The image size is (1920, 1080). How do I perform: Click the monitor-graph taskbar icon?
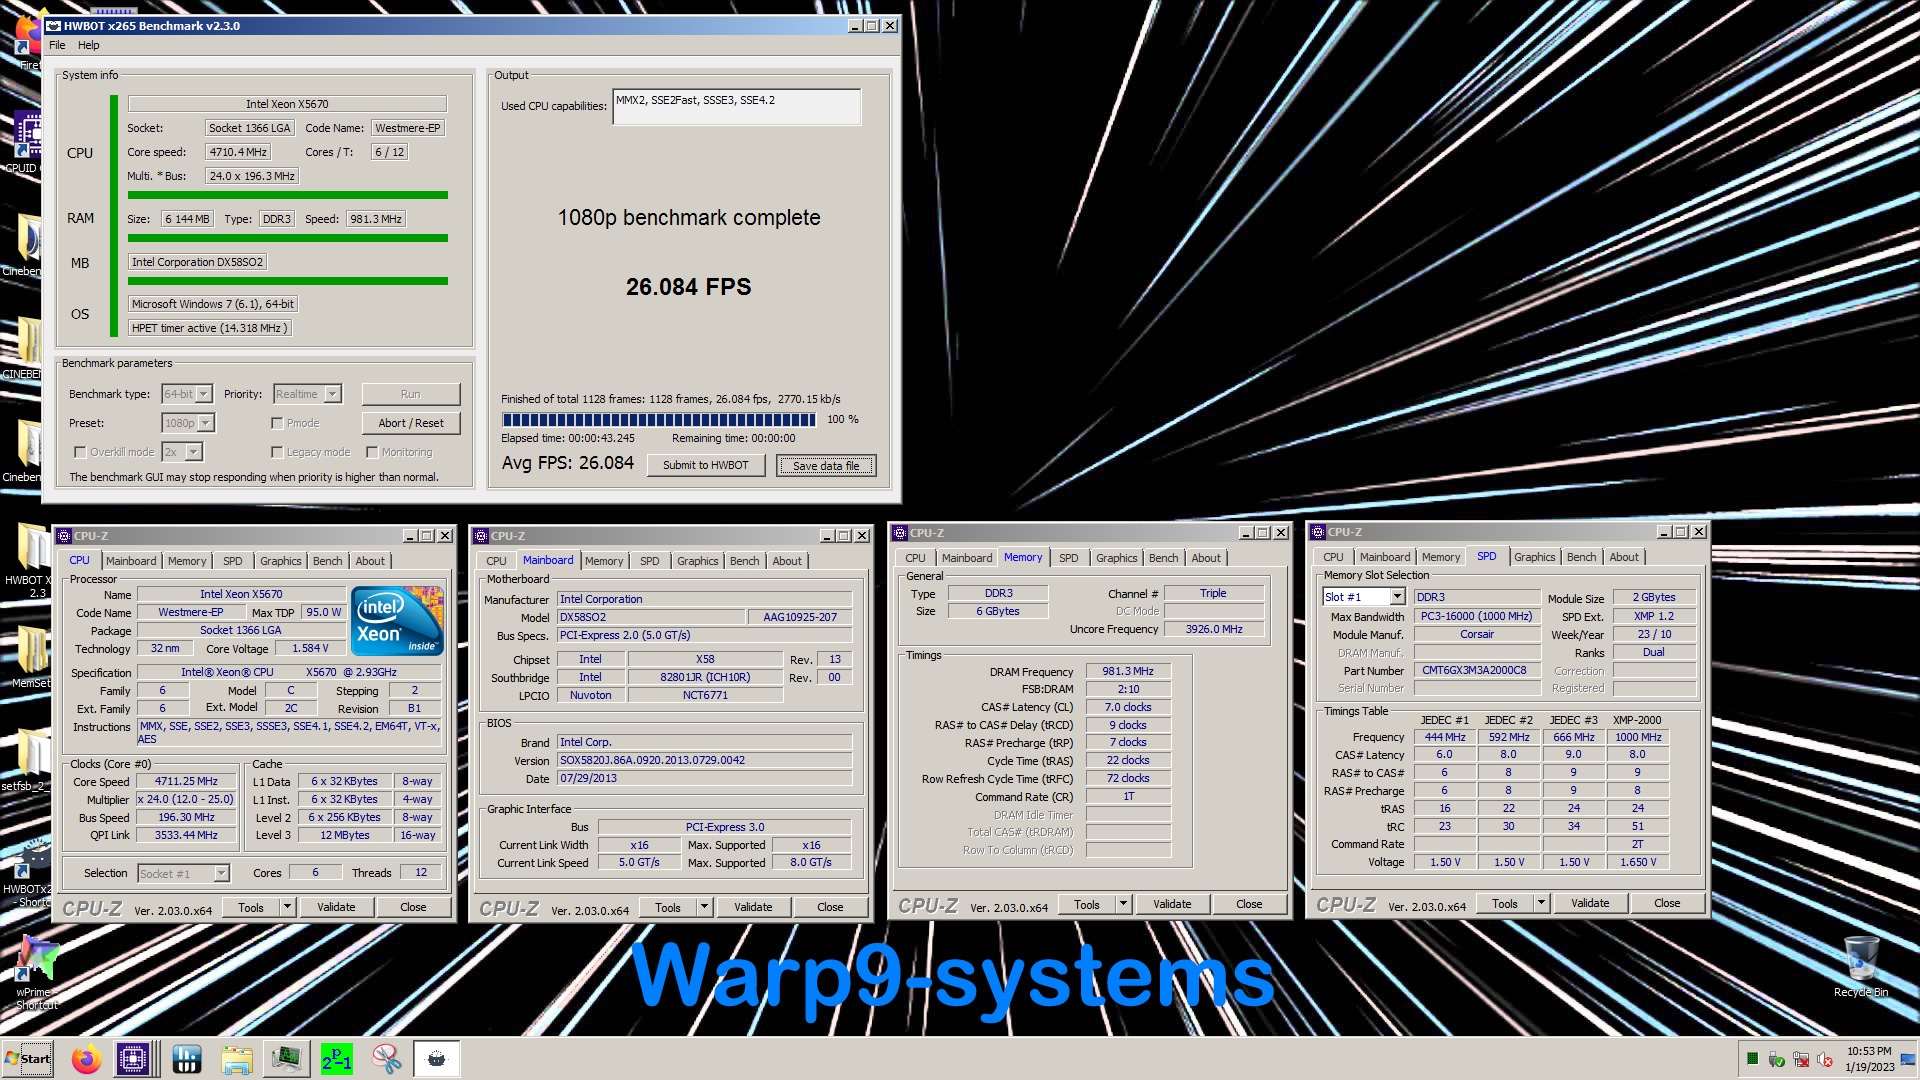(x=287, y=1058)
